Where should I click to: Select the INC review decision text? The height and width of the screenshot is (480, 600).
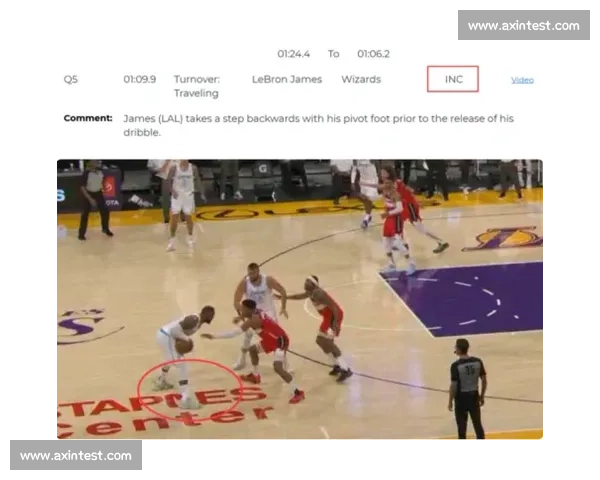[x=453, y=79]
